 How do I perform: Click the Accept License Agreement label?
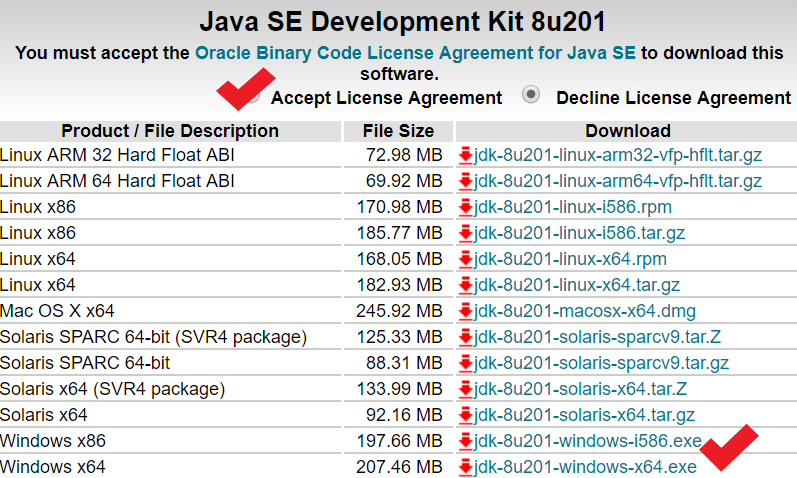[386, 98]
